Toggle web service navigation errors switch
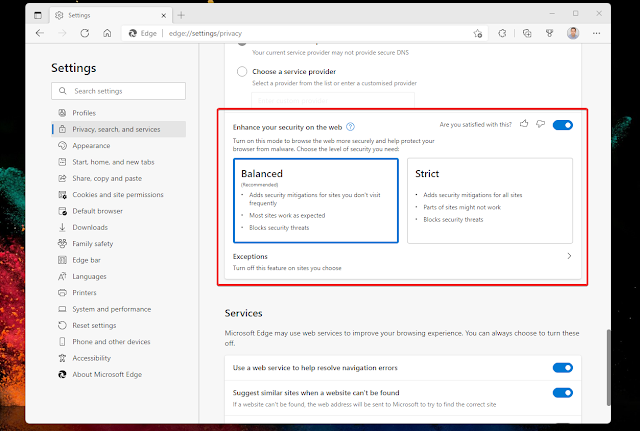The width and height of the screenshot is (640, 431). (x=562, y=368)
